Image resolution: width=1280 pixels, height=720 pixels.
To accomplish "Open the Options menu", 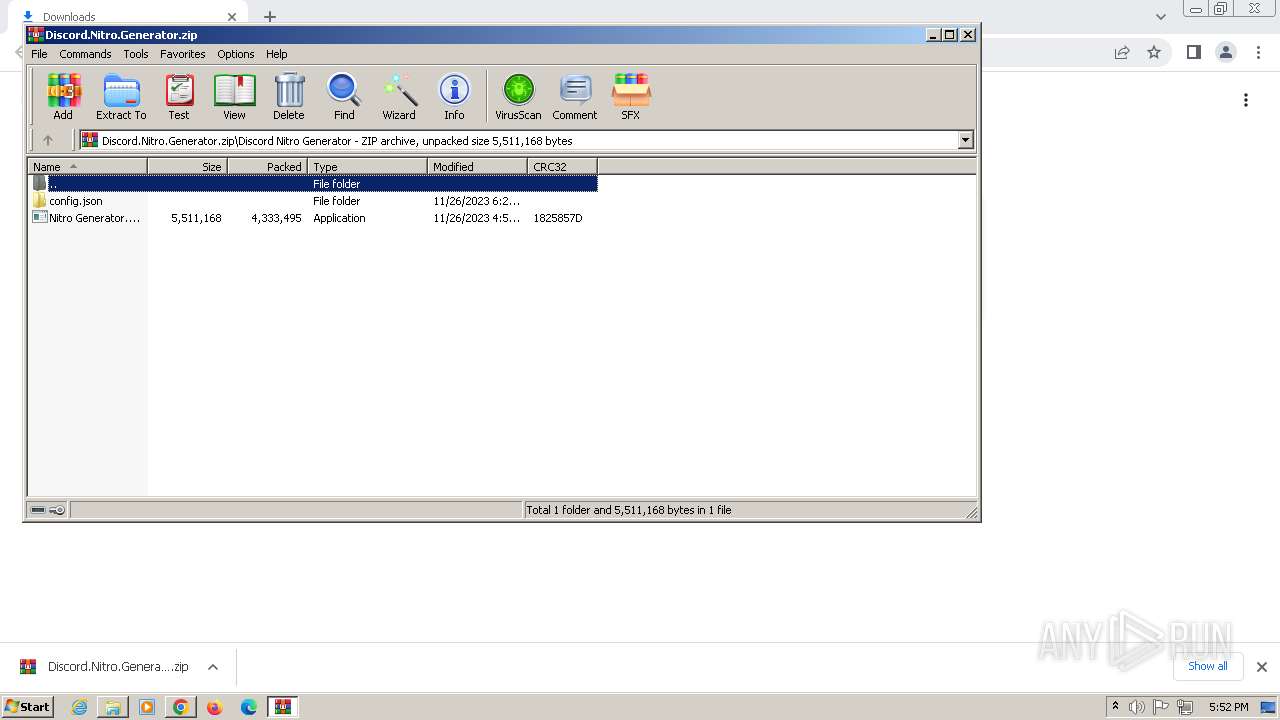I will 236,54.
